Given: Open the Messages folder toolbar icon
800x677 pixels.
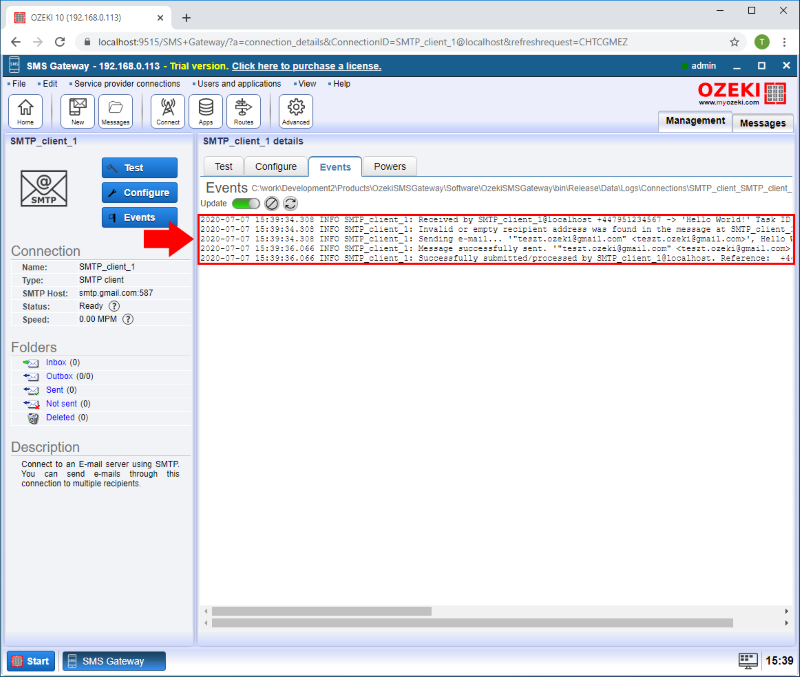Looking at the screenshot, I should (115, 111).
